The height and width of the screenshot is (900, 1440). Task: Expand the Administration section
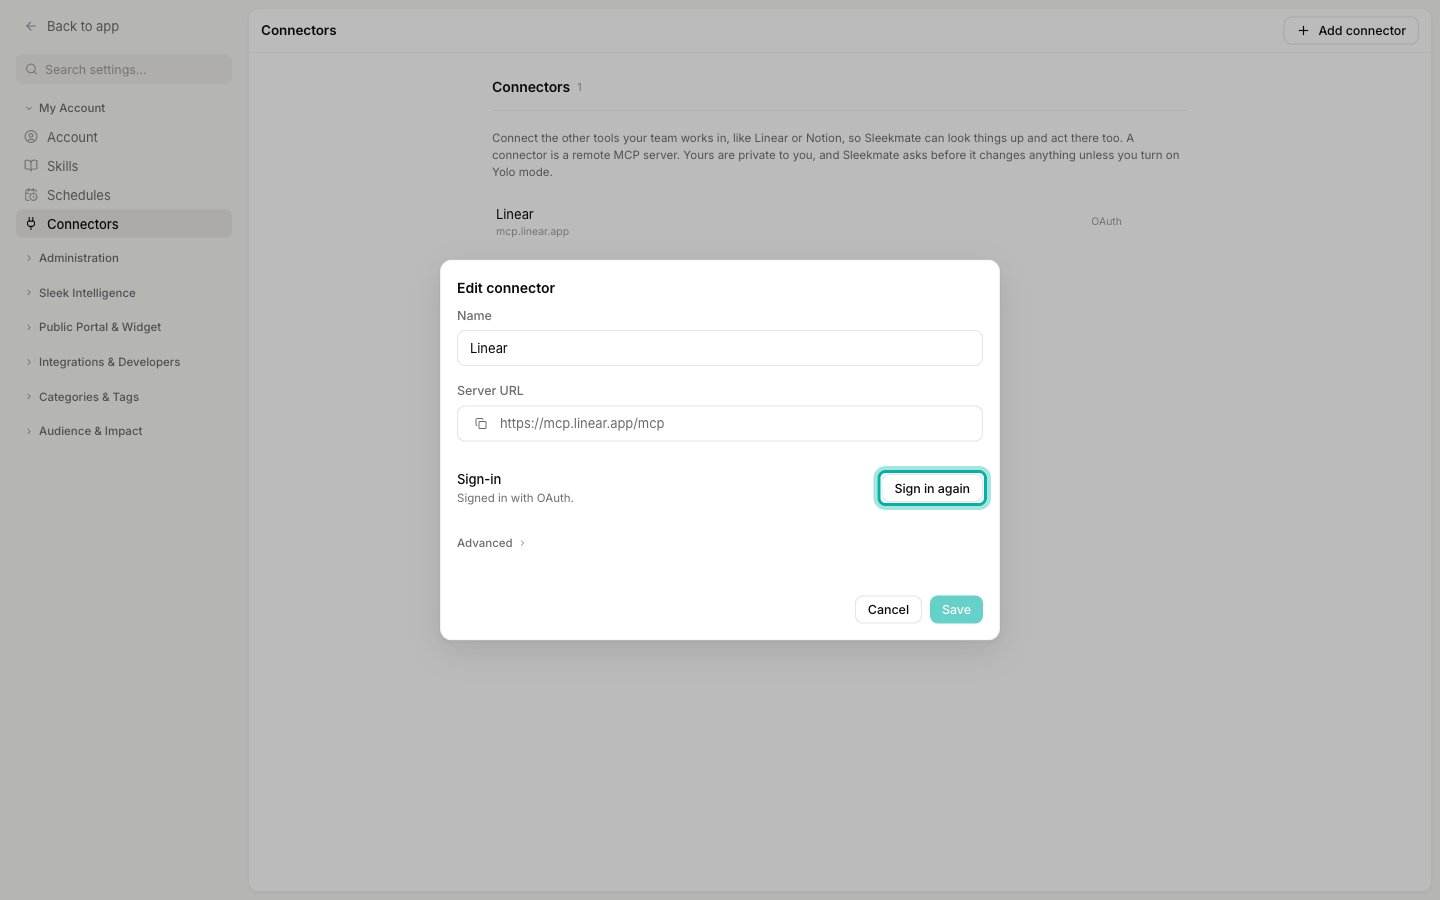(72, 258)
